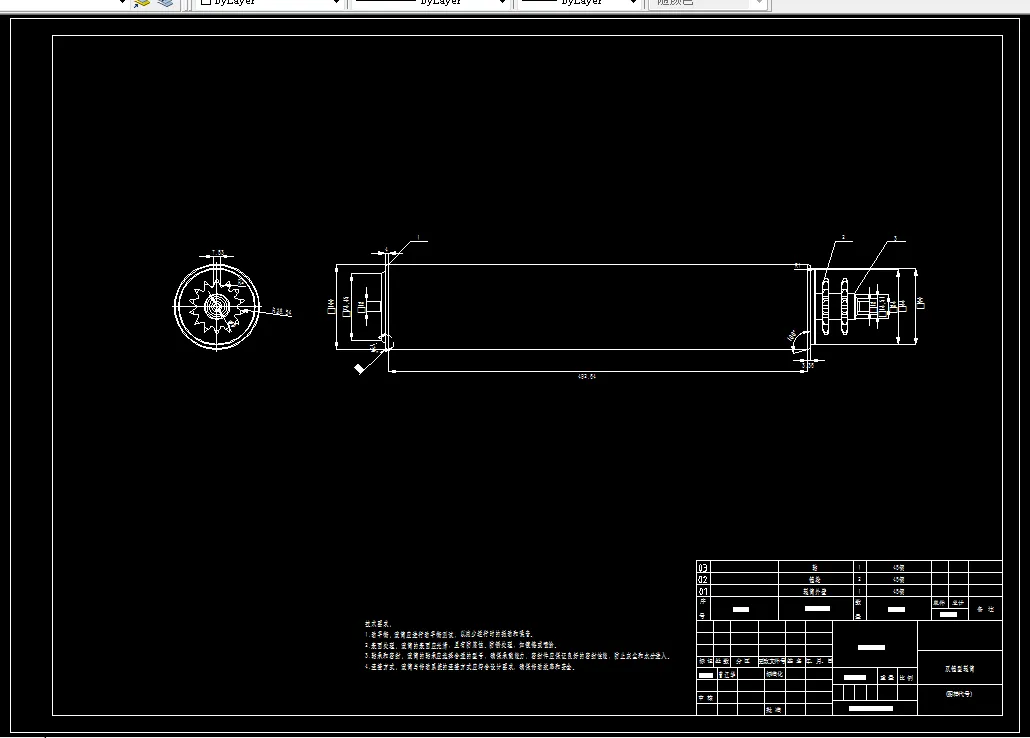This screenshot has height=738, width=1030.
Task: Click the drawing title cell in title block
Action: pyautogui.click(x=960, y=668)
